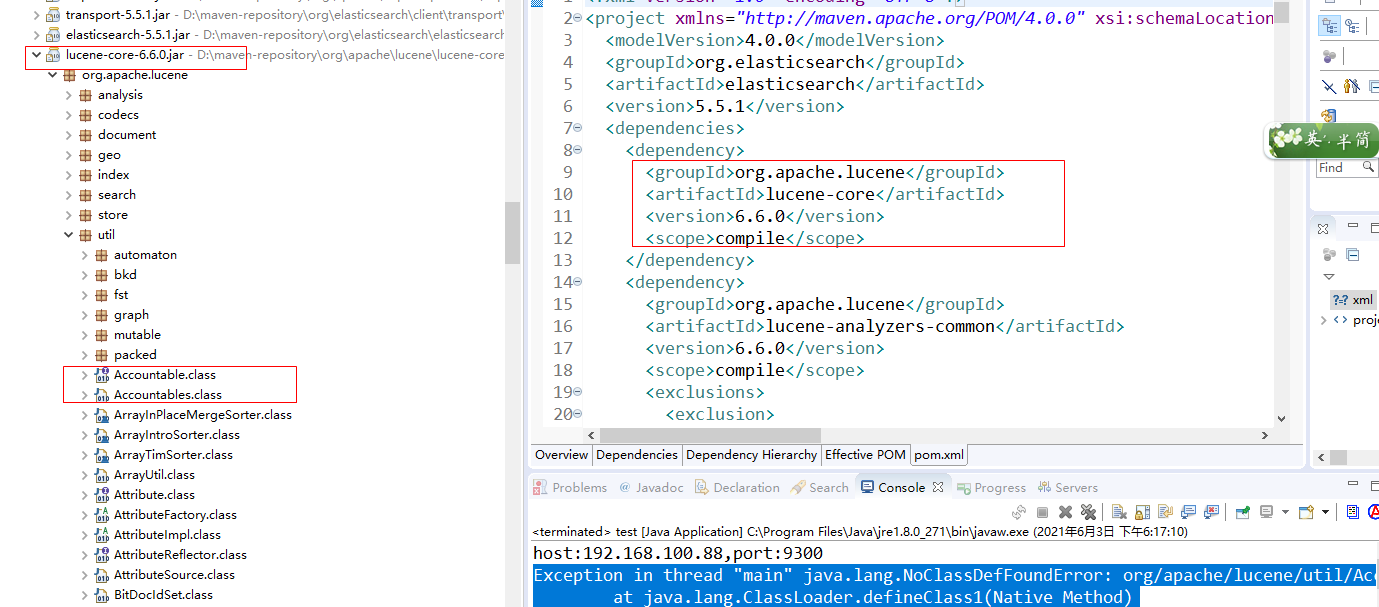Click the 英·半简 input method indicator

(1322, 140)
